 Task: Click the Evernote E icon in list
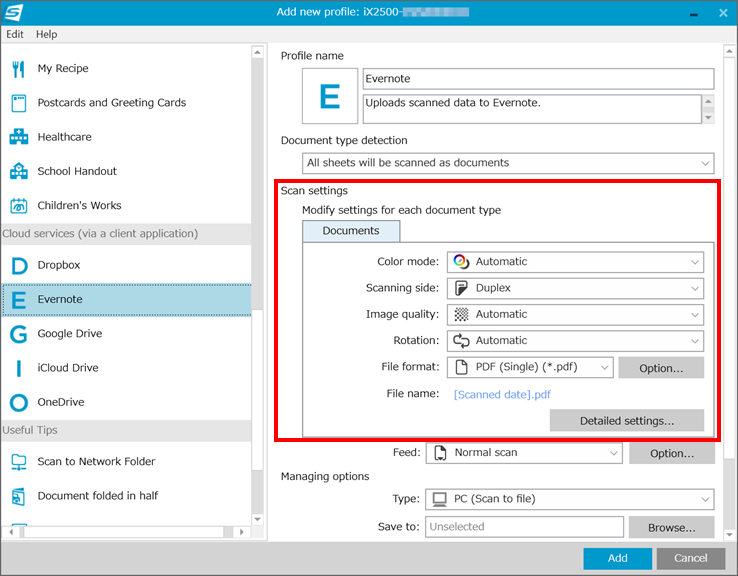click(x=18, y=300)
